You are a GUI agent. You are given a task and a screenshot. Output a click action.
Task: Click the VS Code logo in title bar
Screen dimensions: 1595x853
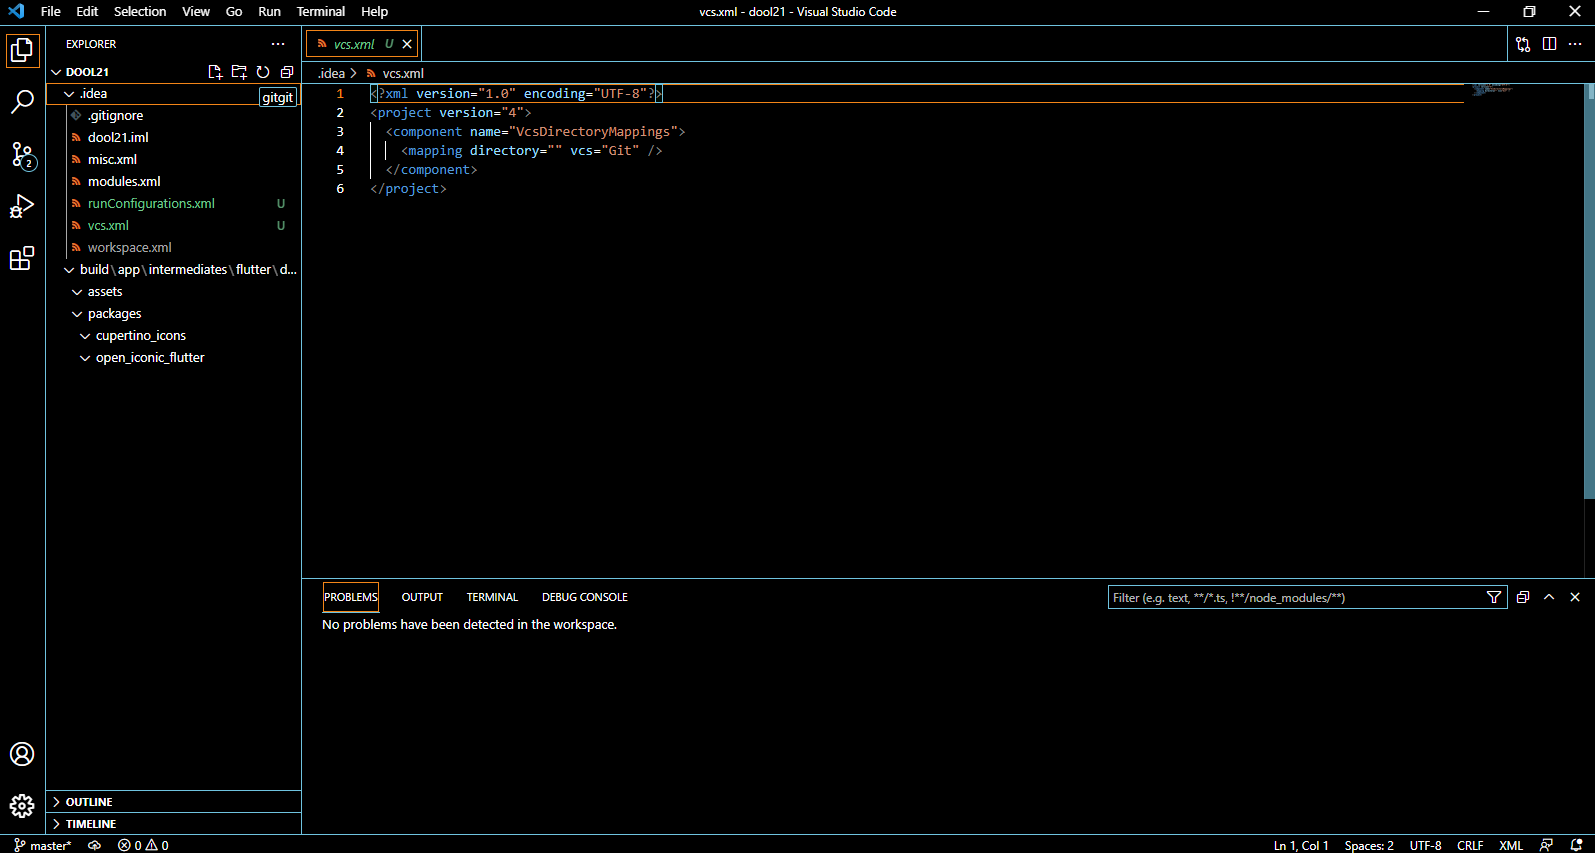coord(16,12)
